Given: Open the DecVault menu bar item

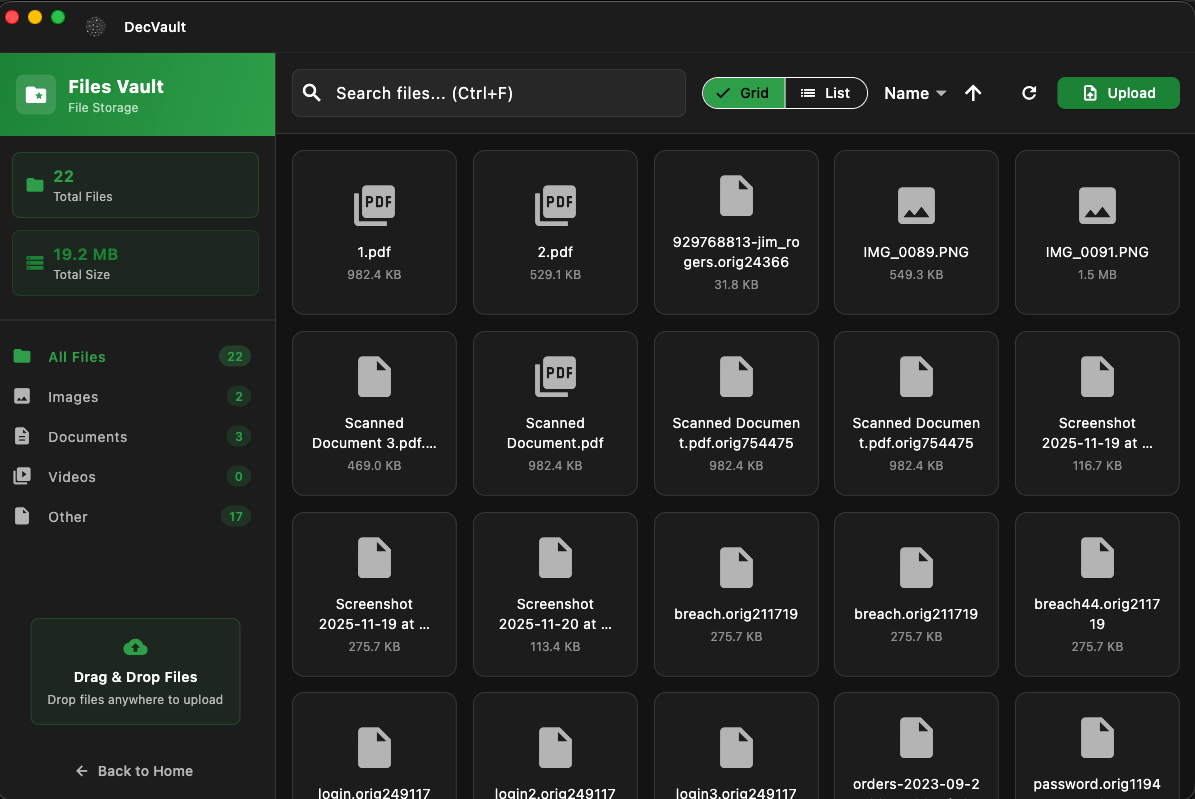Looking at the screenshot, I should (154, 27).
